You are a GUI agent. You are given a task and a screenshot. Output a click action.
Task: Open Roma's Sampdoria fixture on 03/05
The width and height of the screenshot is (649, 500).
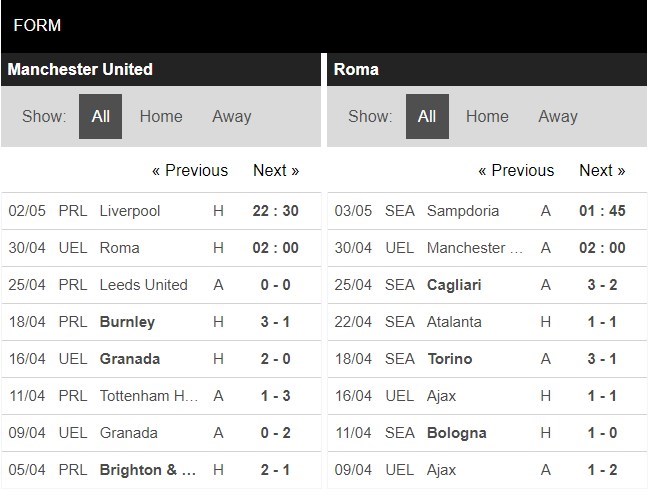(462, 211)
